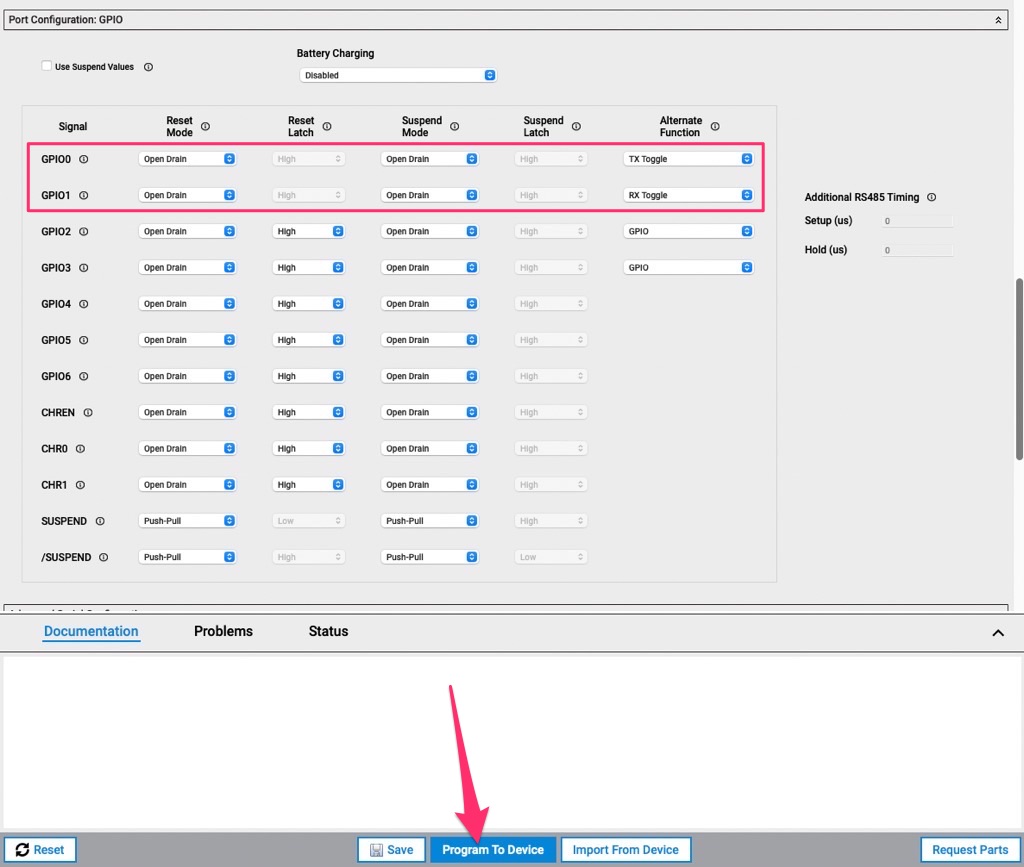Click info icon next to Use Suspend Values
The width and height of the screenshot is (1024, 867).
coord(148,67)
